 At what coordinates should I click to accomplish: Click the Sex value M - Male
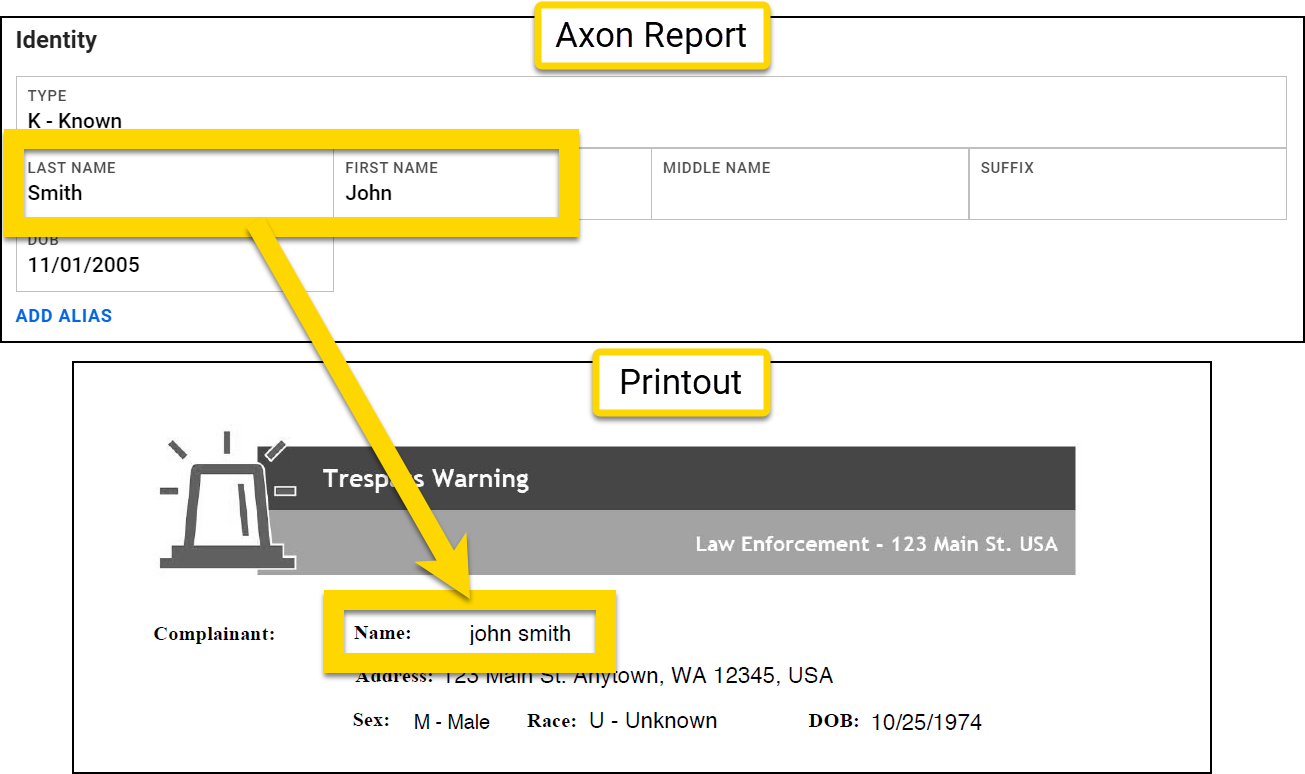click(x=451, y=721)
